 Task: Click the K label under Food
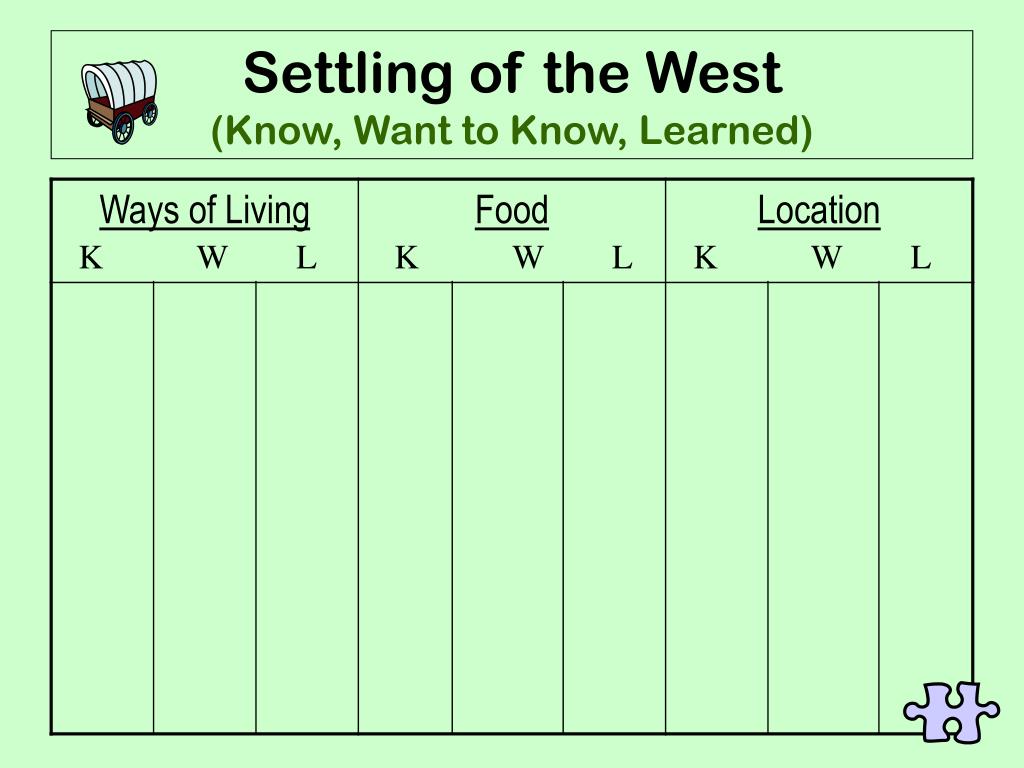(406, 257)
